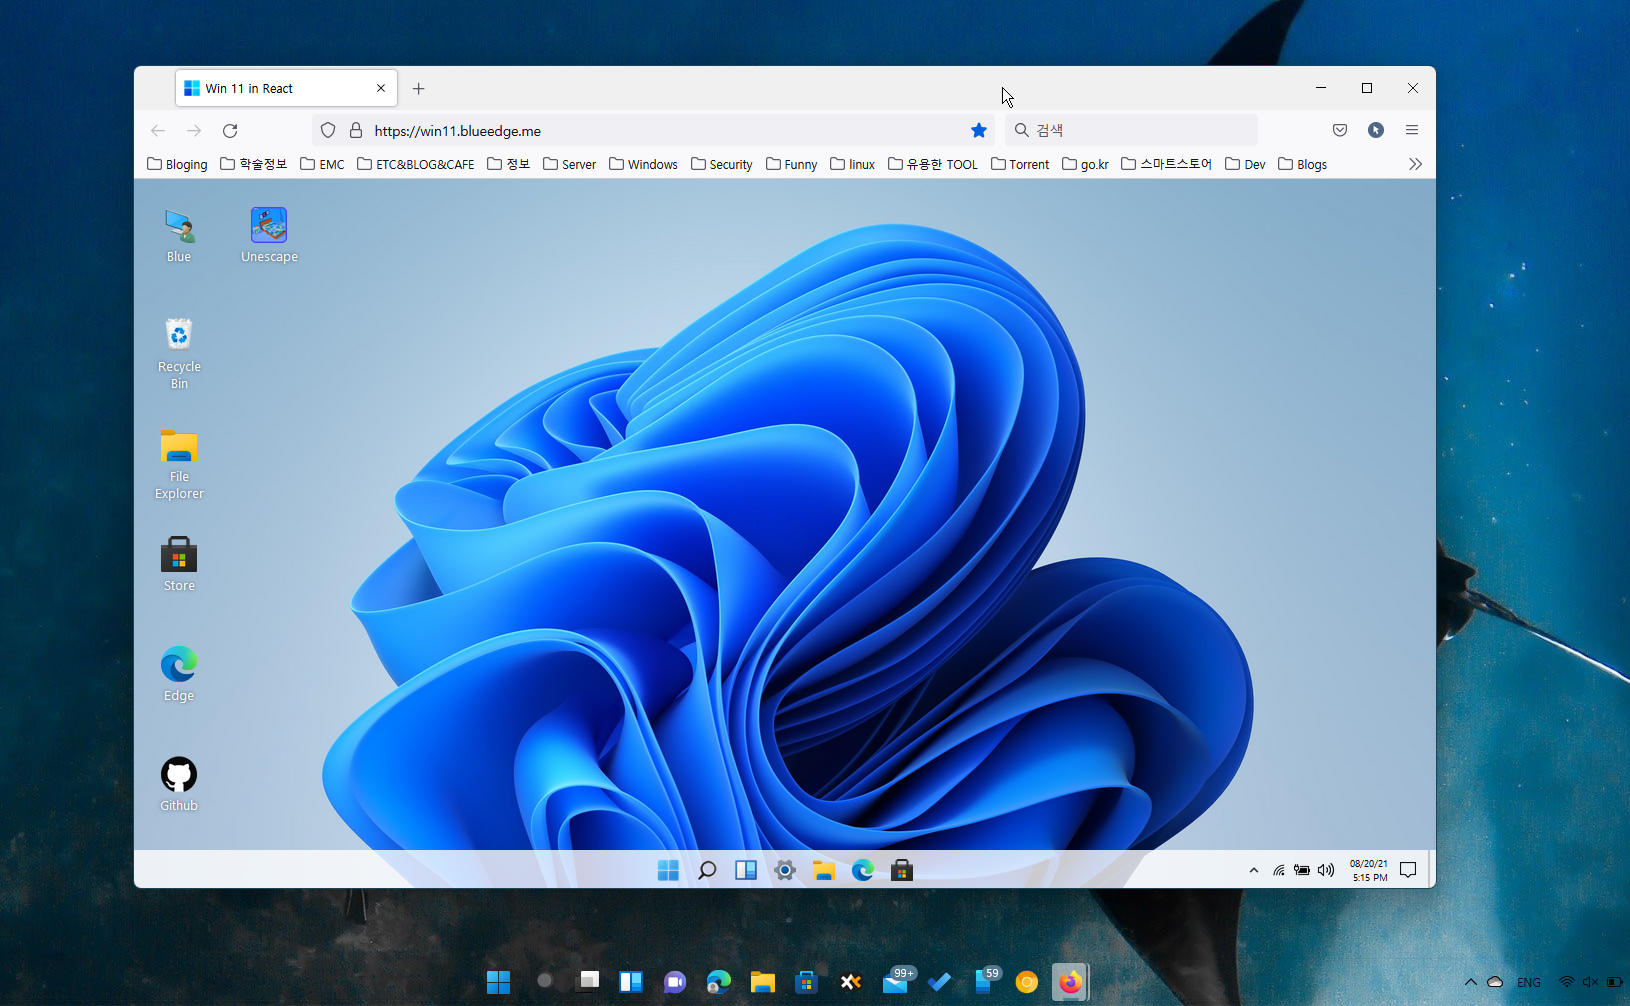Show more bookmarks with double chevron
The height and width of the screenshot is (1006, 1630).
pyautogui.click(x=1415, y=164)
